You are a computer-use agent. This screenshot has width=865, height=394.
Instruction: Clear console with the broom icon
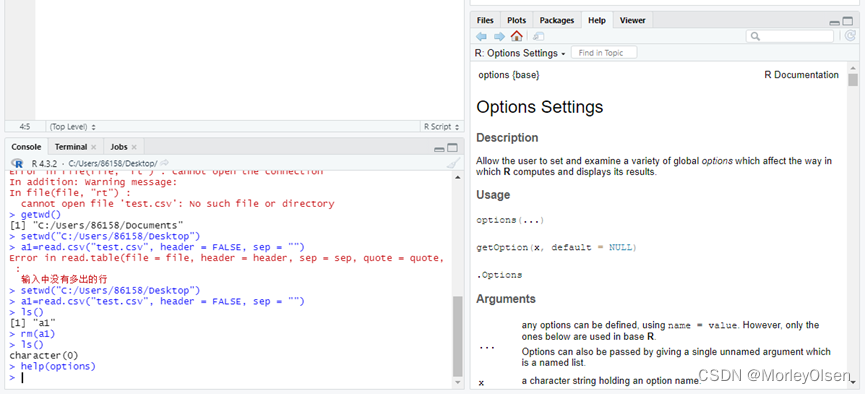tap(453, 163)
